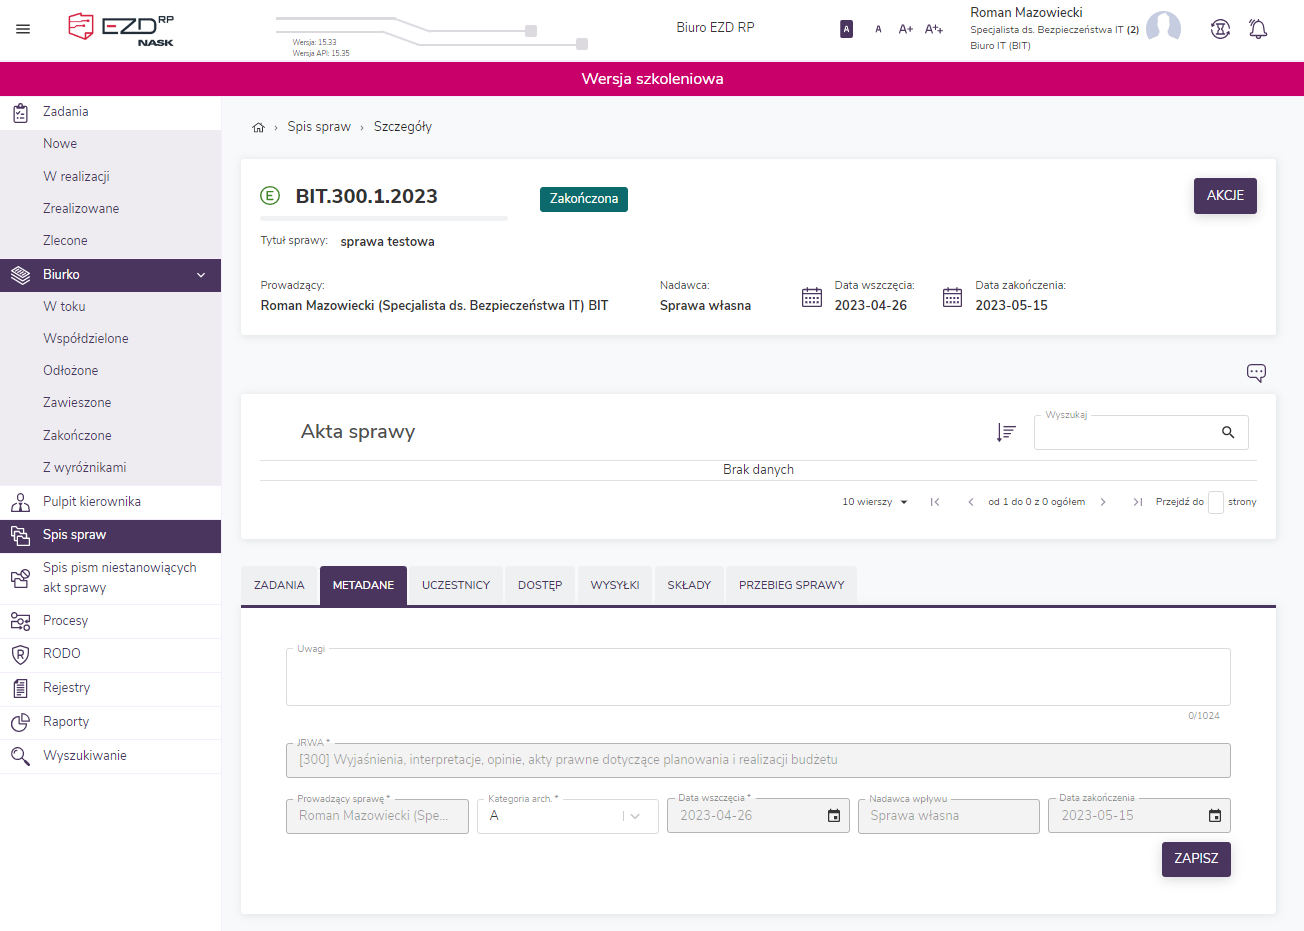Screen dimensions: 1304x931
Task: Switch to the UCZESTNICY tab
Action: pyautogui.click(x=456, y=585)
